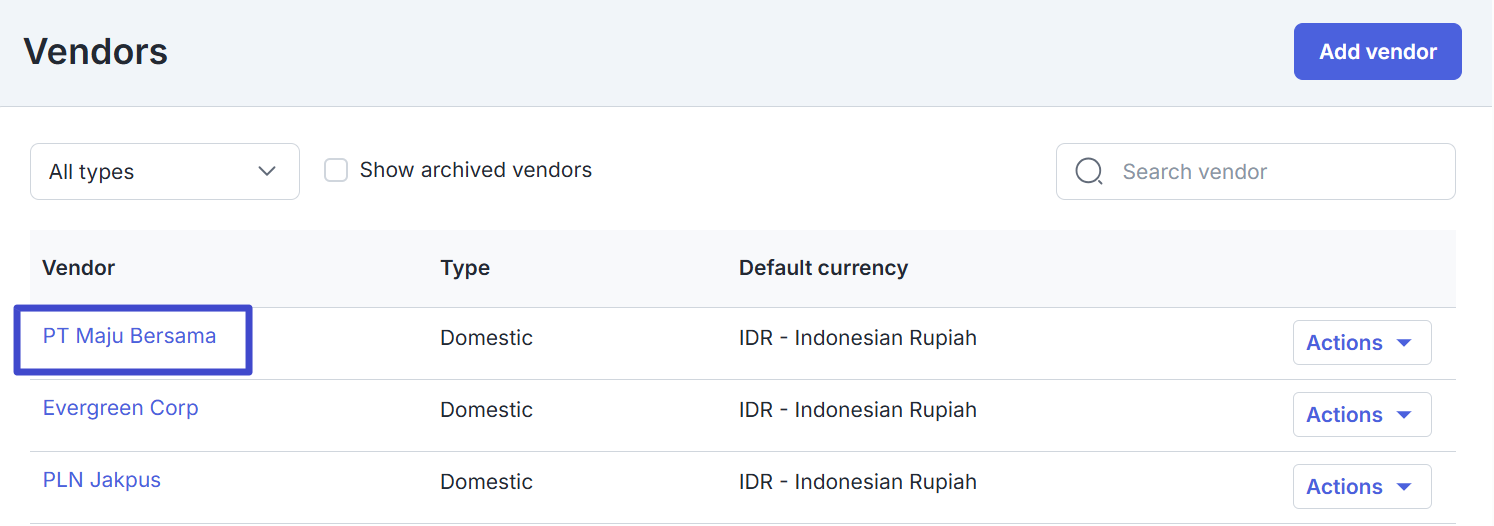Click the Vendor column header
The image size is (1494, 526).
(78, 268)
